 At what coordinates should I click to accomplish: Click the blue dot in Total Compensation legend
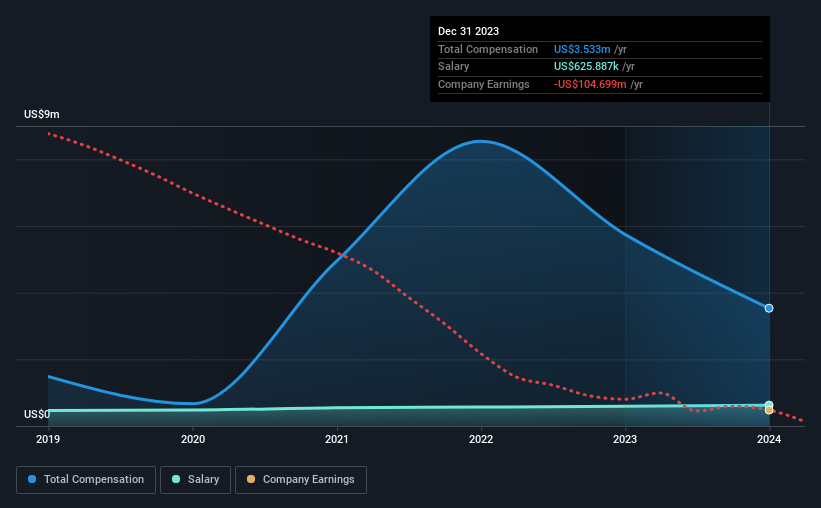32,479
